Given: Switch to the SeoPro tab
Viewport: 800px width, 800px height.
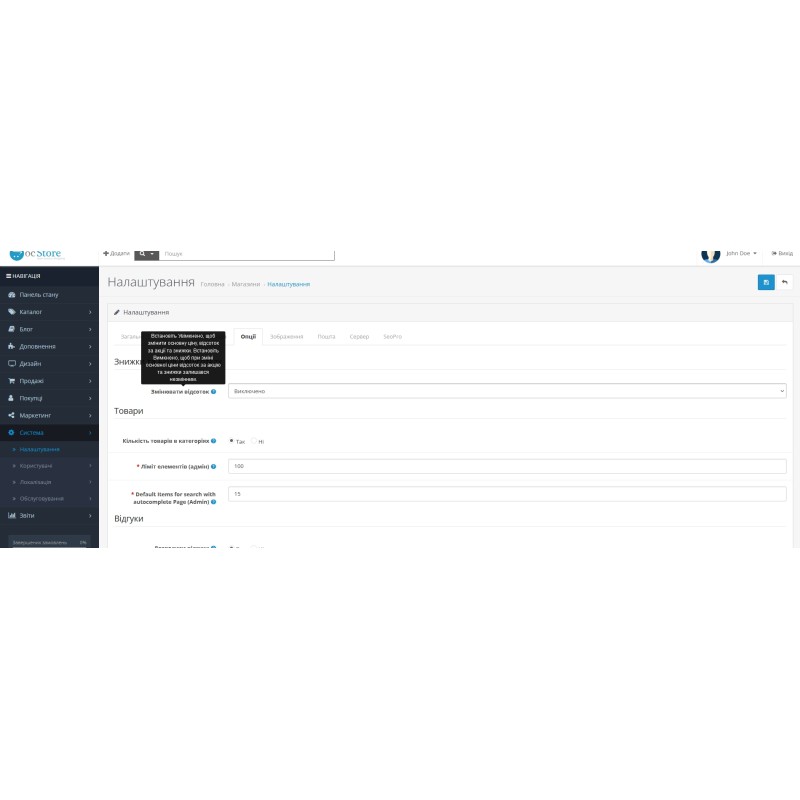Looking at the screenshot, I should pos(391,337).
